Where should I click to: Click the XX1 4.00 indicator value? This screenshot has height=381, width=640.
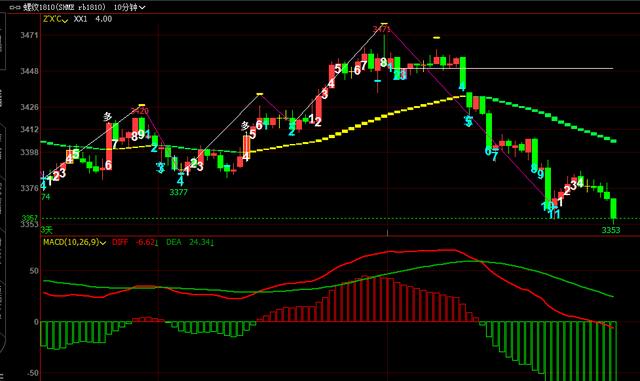click(93, 19)
